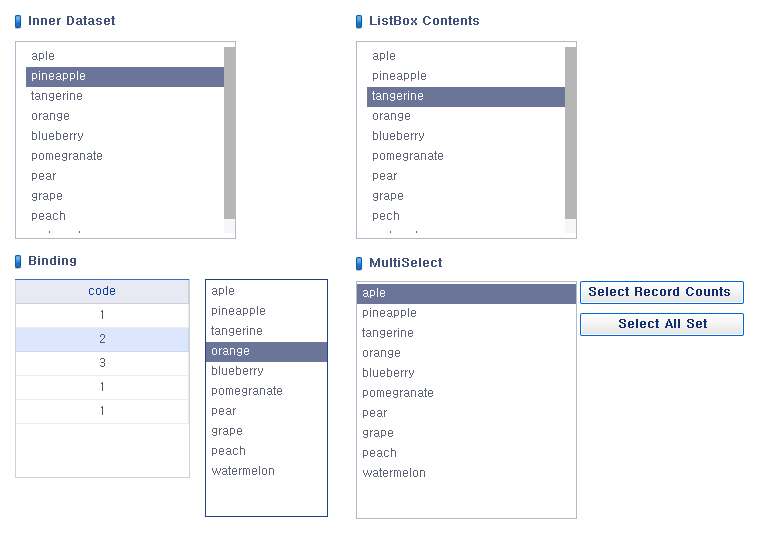Click blue icon beside Binding title
This screenshot has height=540, width=759.
18,262
